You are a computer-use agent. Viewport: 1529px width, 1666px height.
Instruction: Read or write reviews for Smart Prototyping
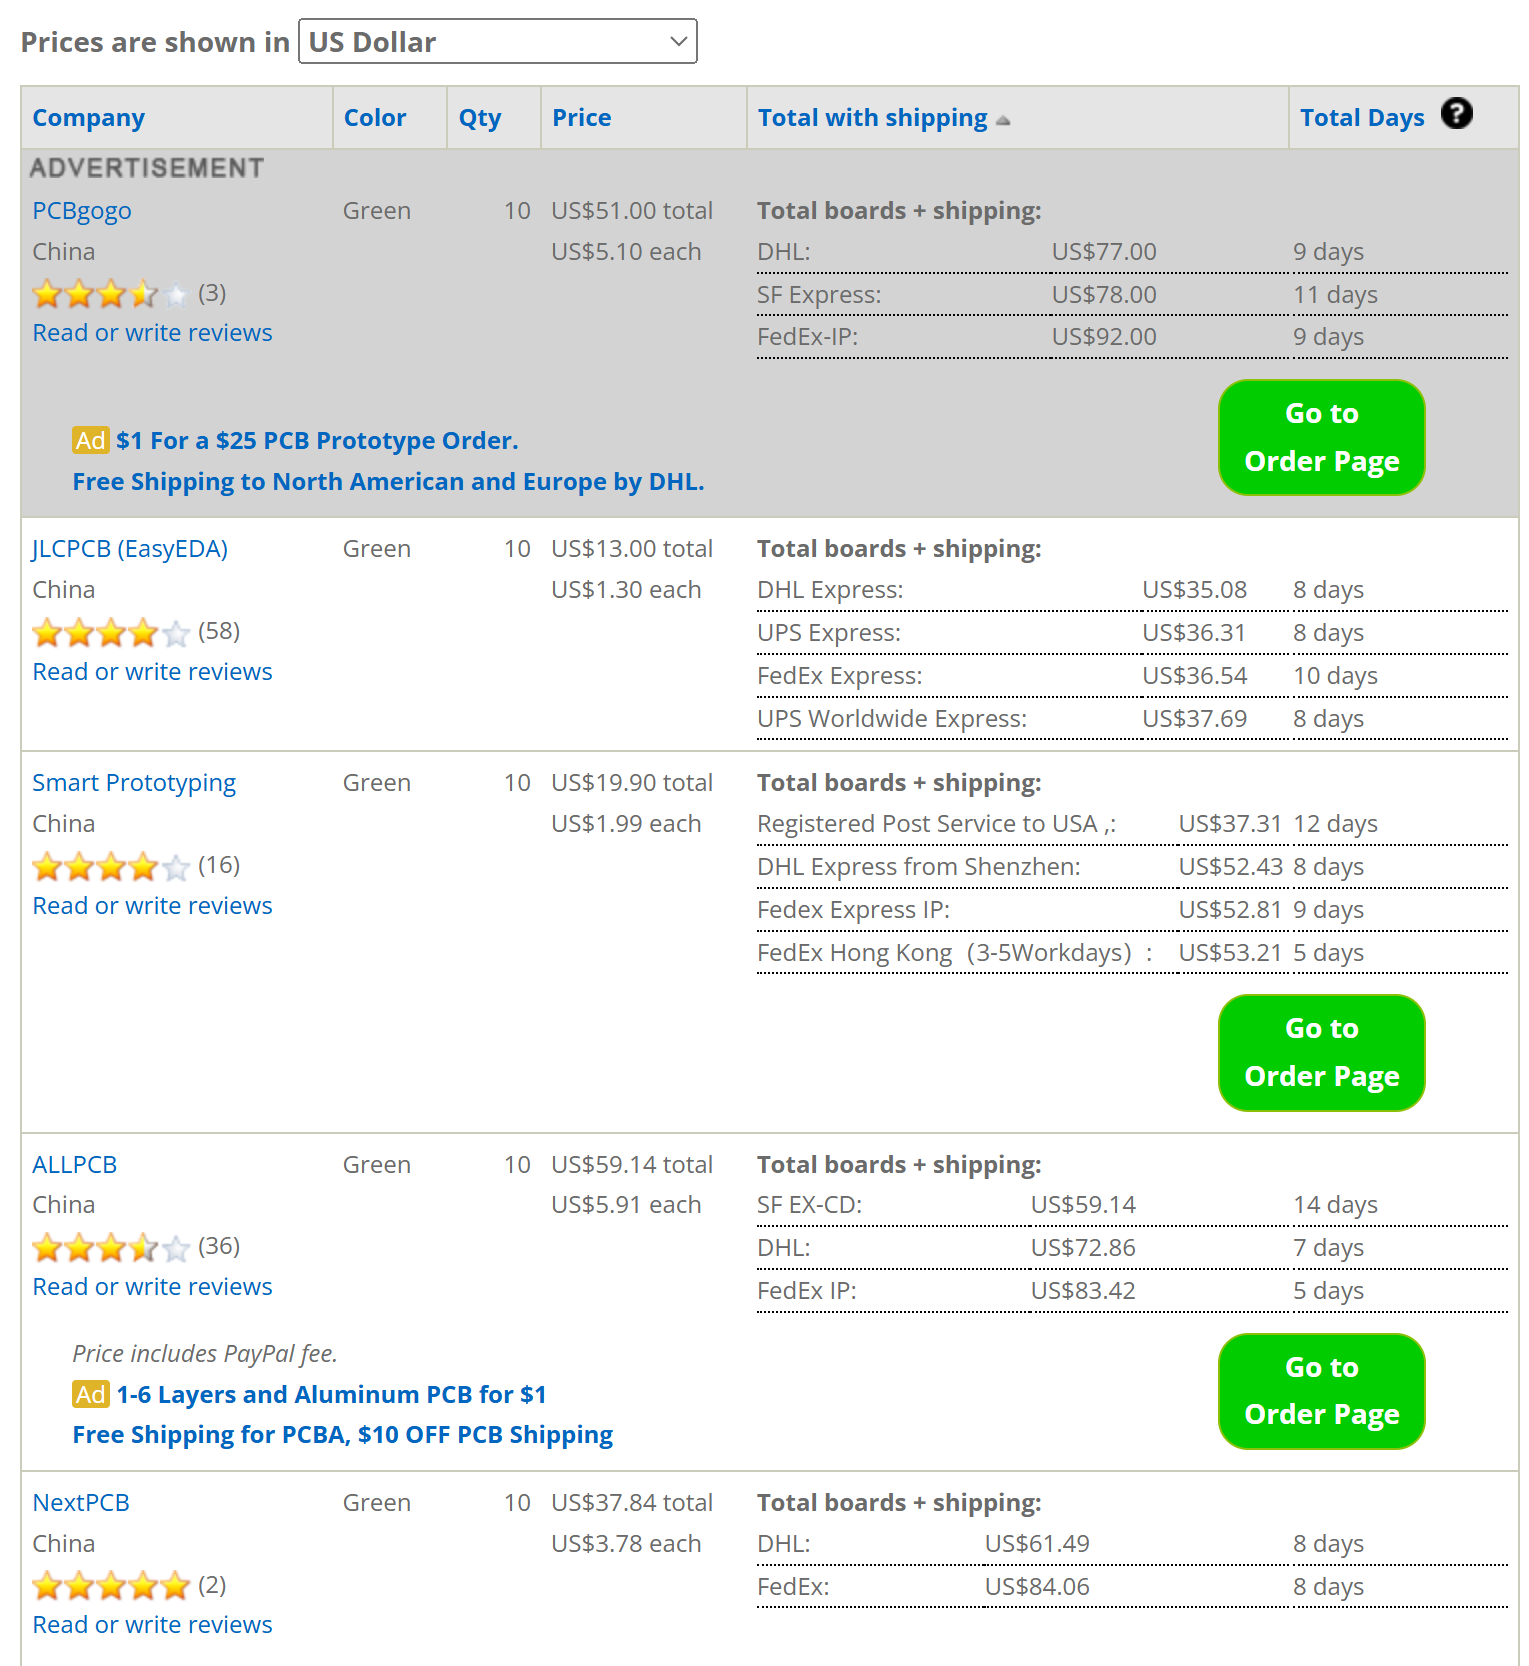pyautogui.click(x=152, y=906)
